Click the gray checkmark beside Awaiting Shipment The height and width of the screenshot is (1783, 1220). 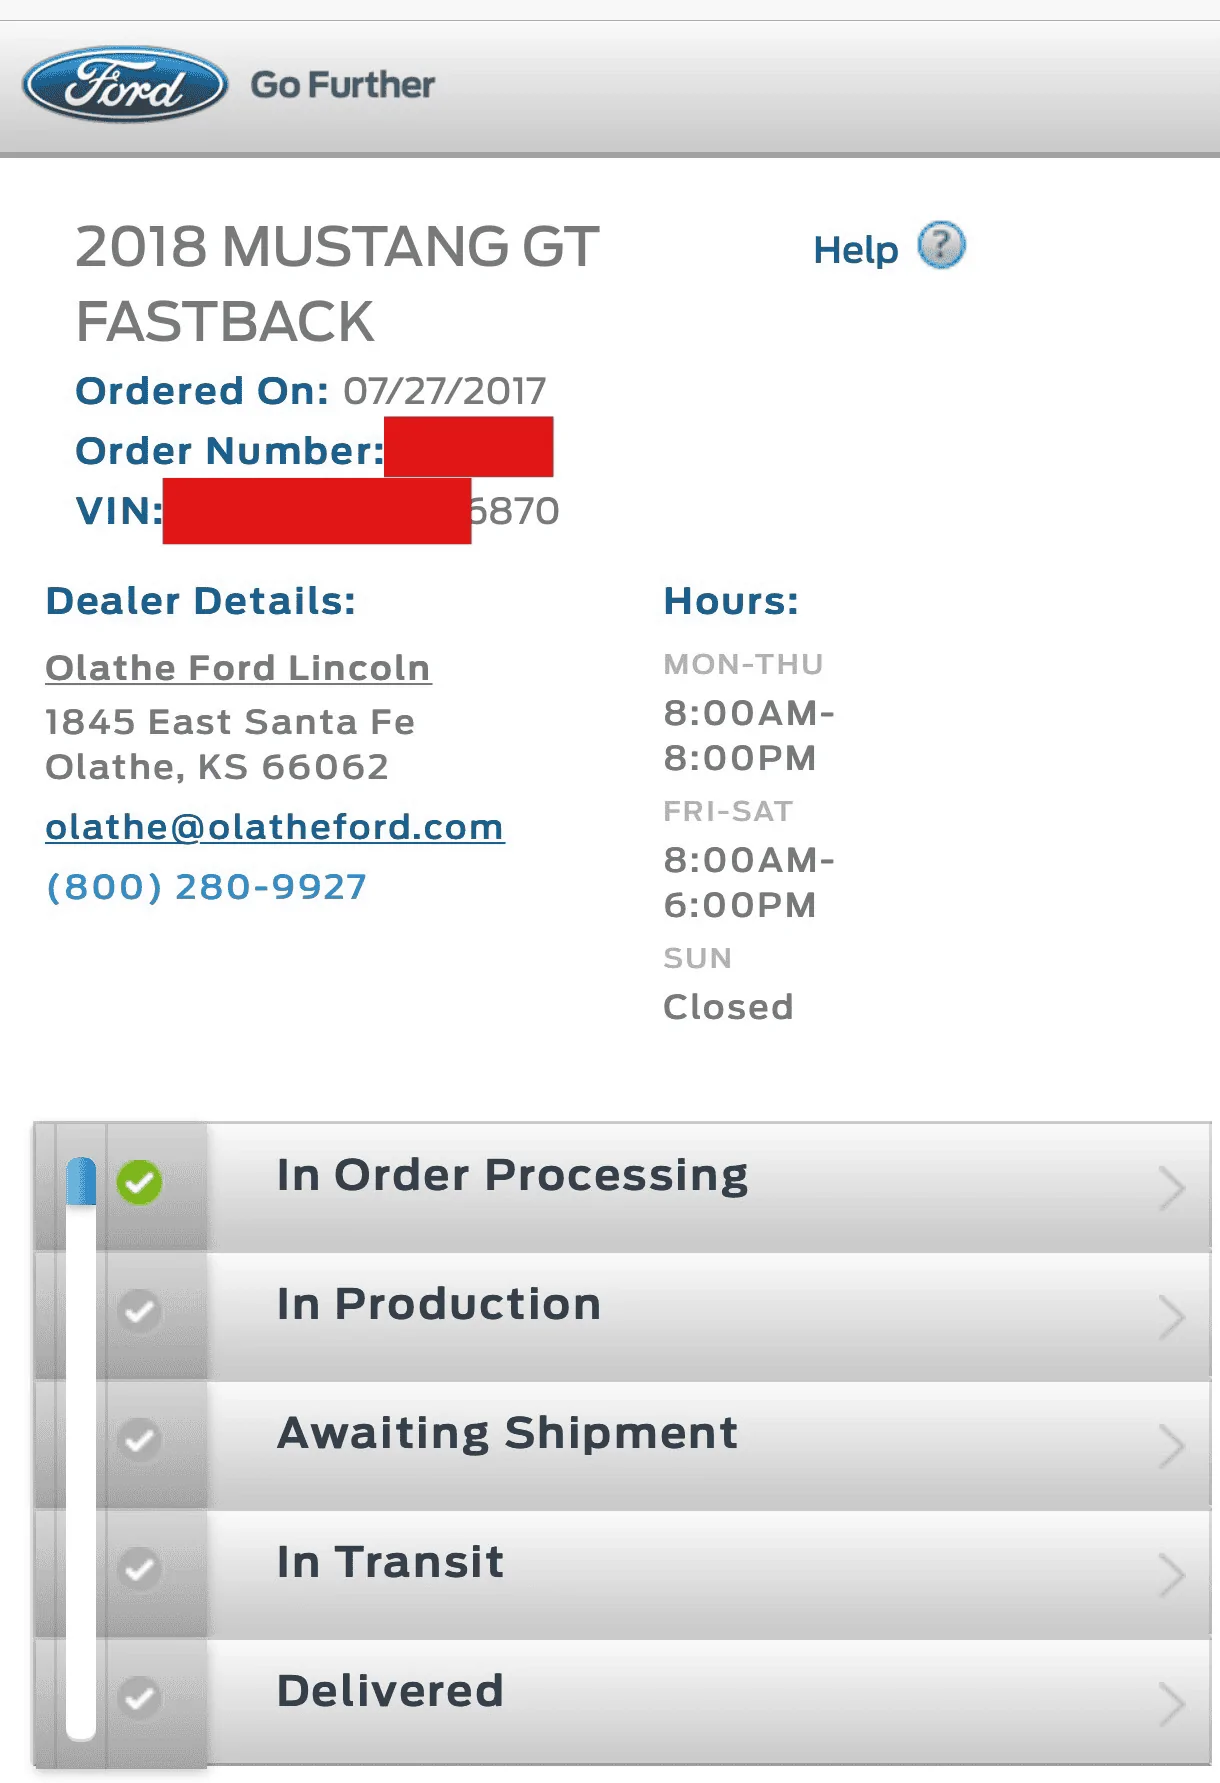[139, 1440]
